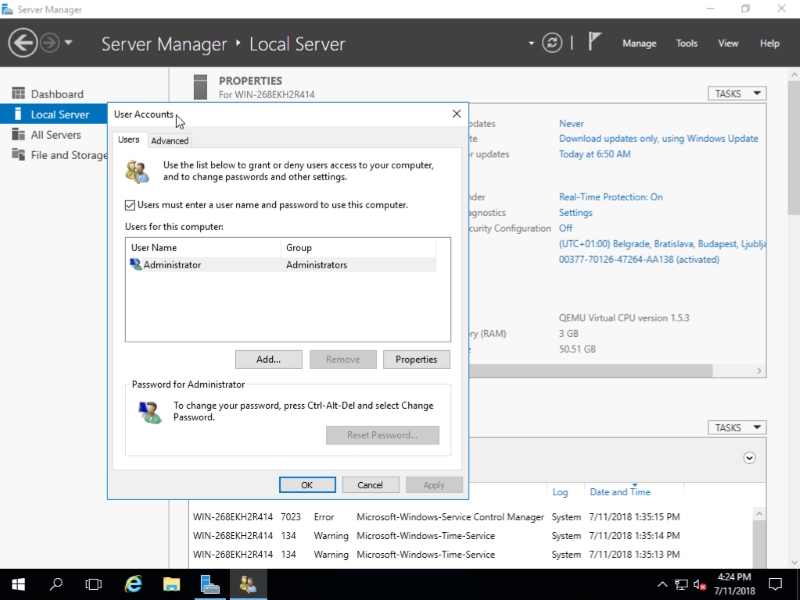Click OK in the User Accounts dialog
The width and height of the screenshot is (800, 600).
coord(307,485)
